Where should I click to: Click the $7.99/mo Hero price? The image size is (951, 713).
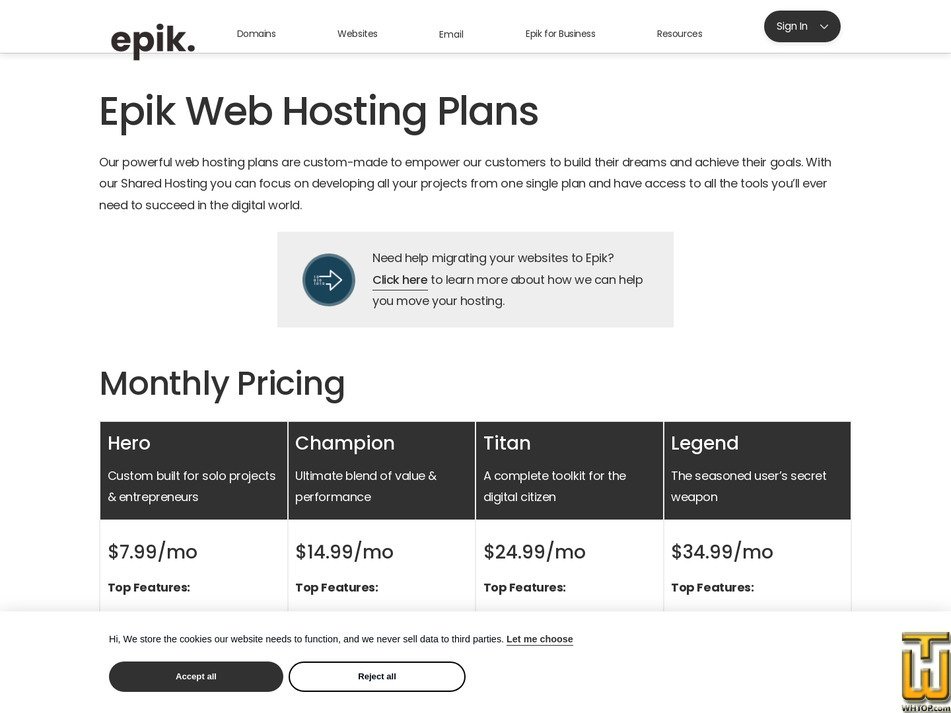click(152, 551)
